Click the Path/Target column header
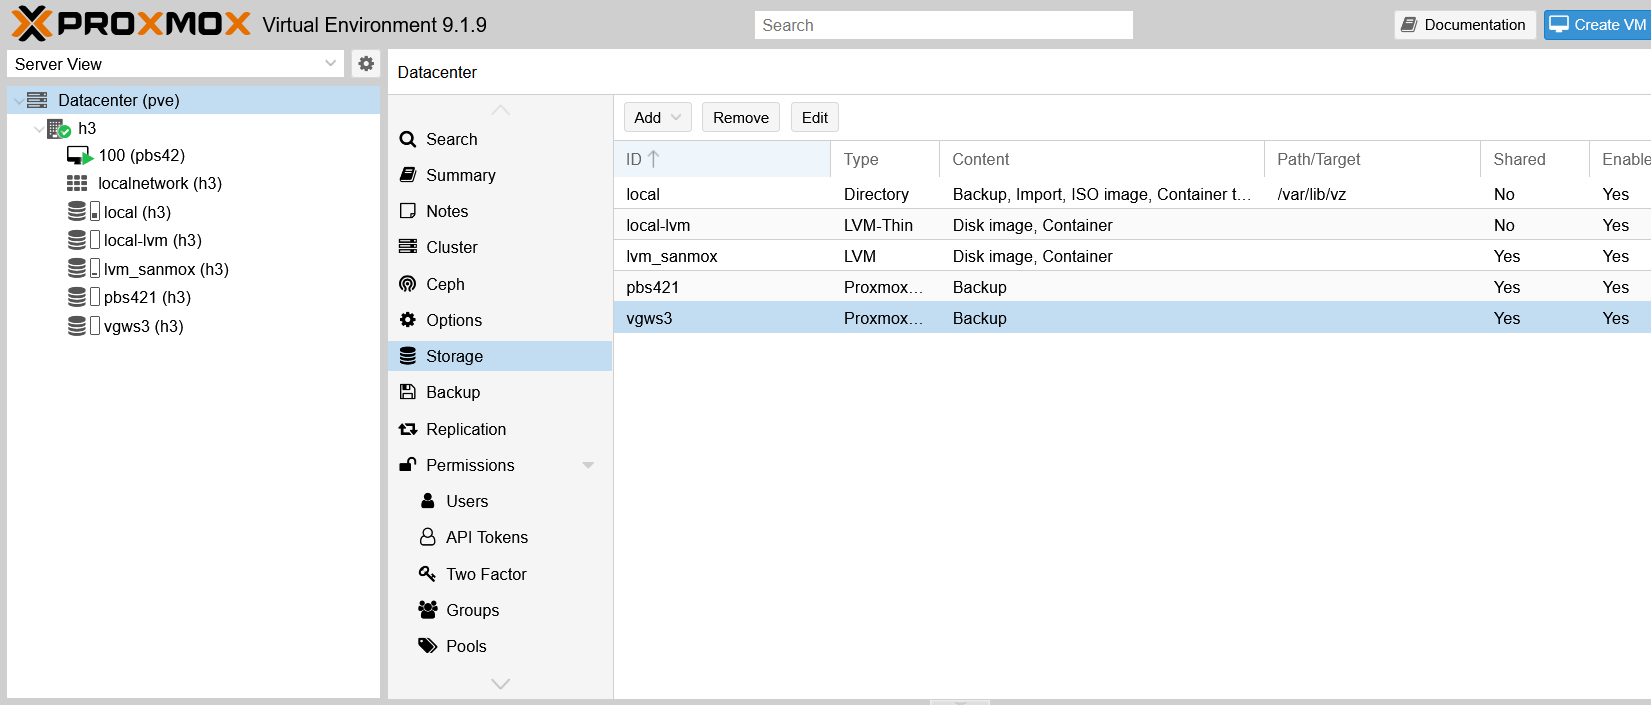This screenshot has width=1651, height=705. [x=1372, y=159]
